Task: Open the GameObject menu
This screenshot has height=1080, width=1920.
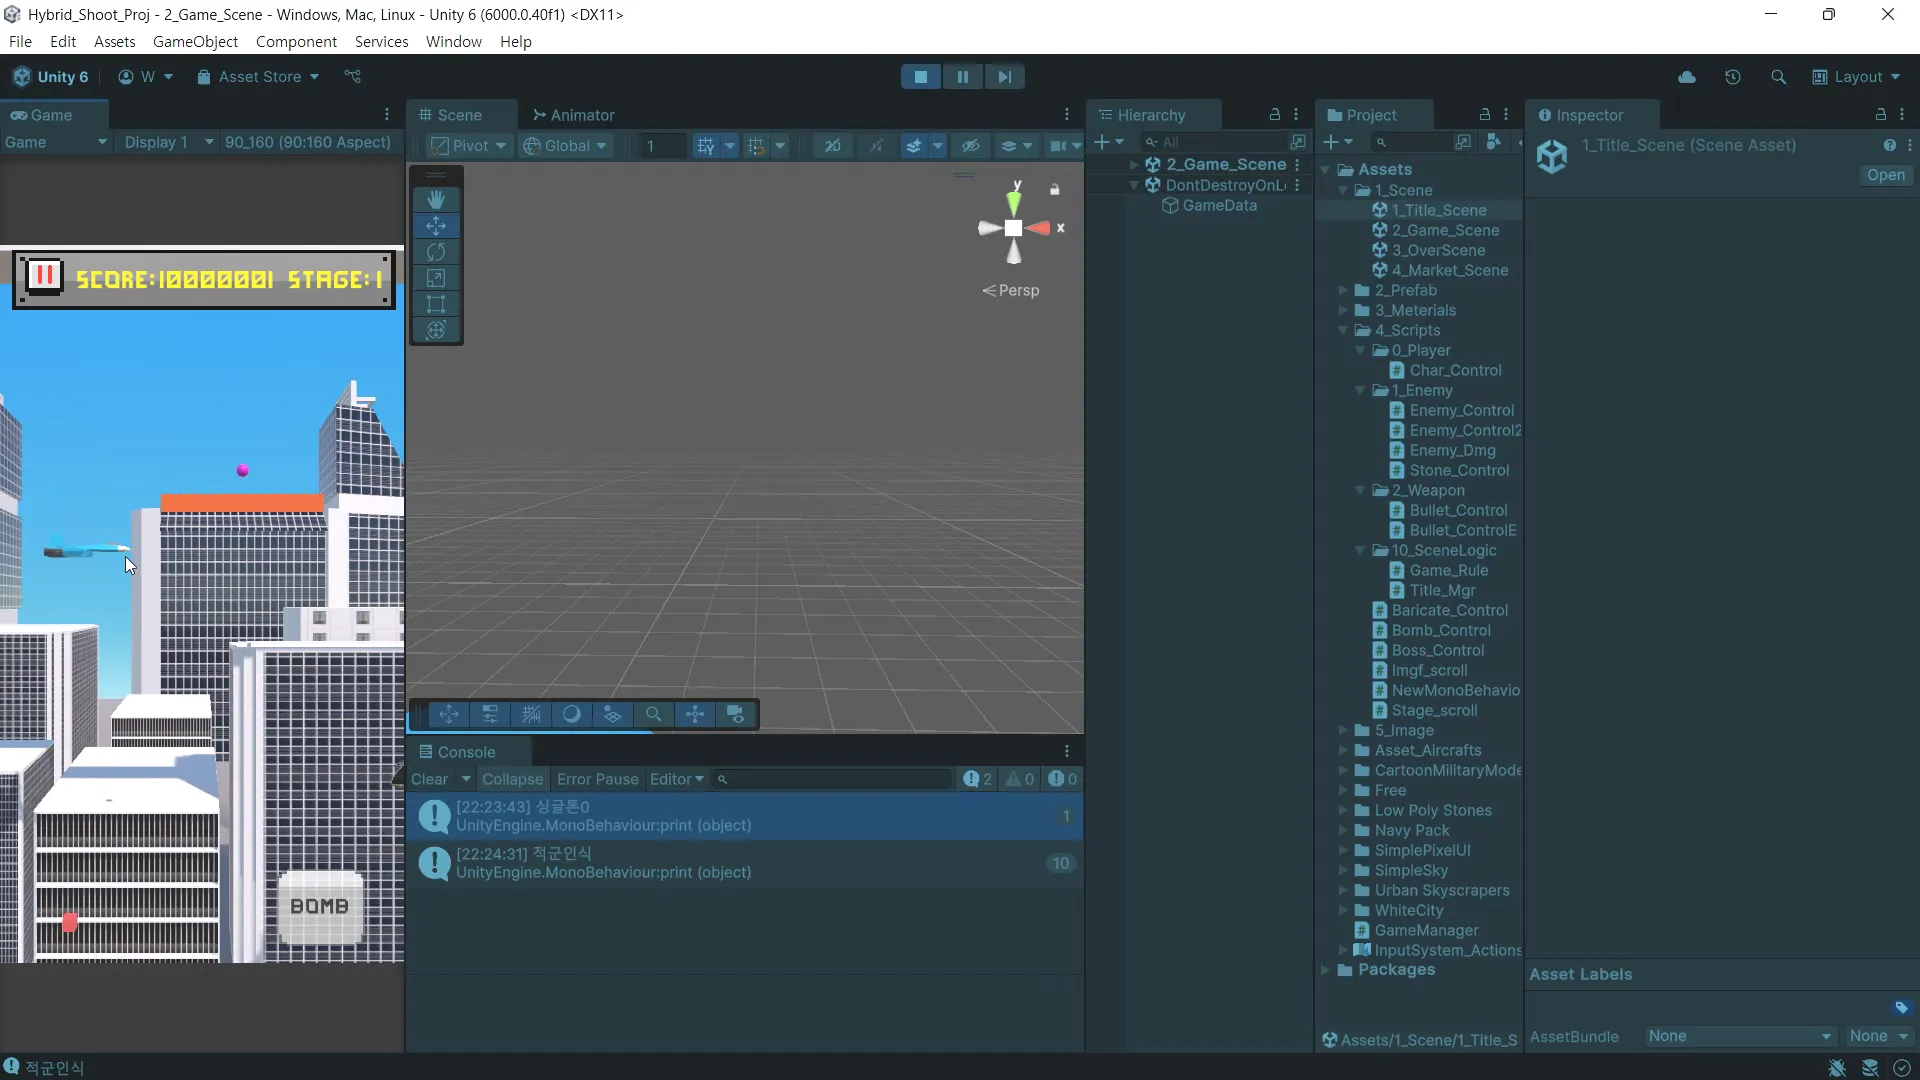Action: [x=195, y=42]
